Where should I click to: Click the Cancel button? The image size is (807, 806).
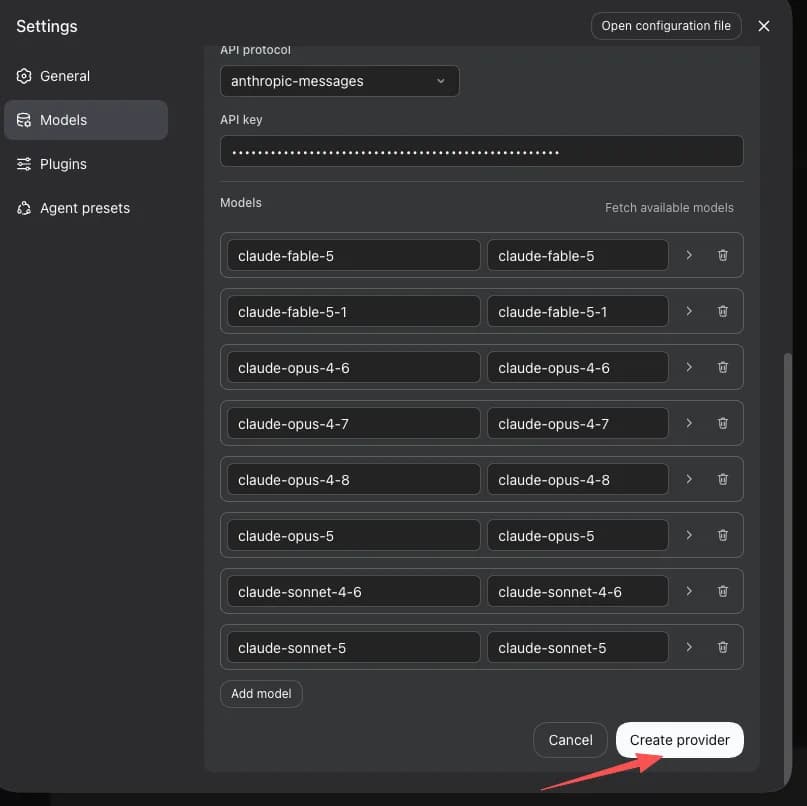click(x=570, y=740)
